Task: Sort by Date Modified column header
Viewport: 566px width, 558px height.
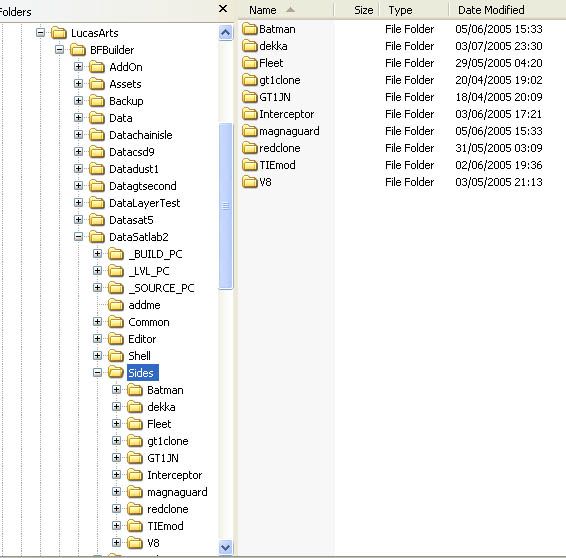Action: pos(507,10)
